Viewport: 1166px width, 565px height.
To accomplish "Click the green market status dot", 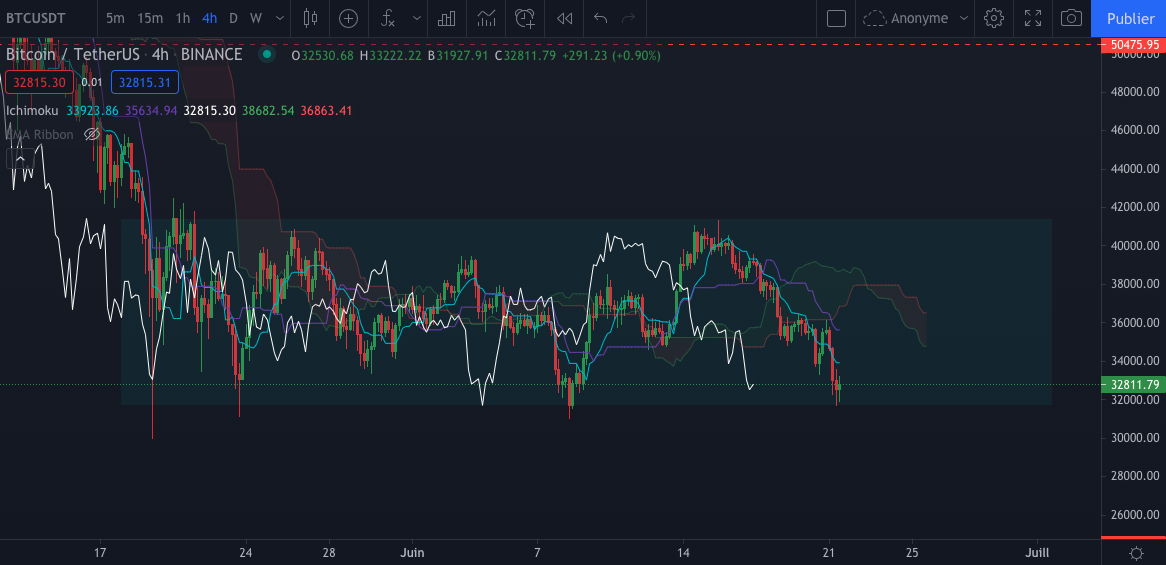I will [266, 55].
